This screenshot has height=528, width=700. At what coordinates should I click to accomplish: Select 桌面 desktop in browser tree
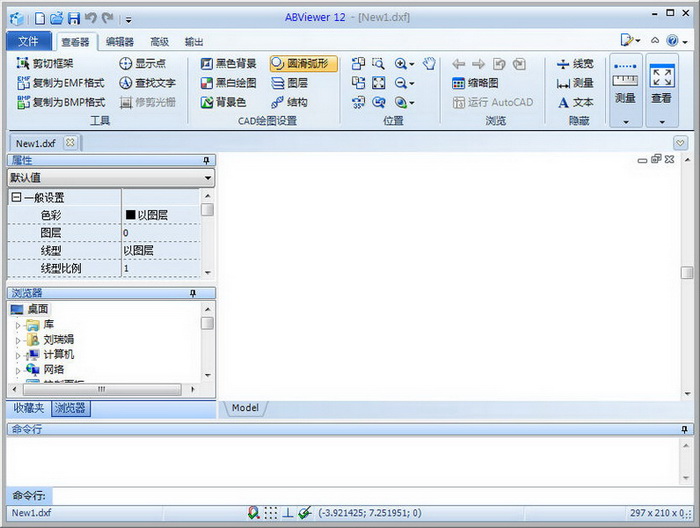38,309
